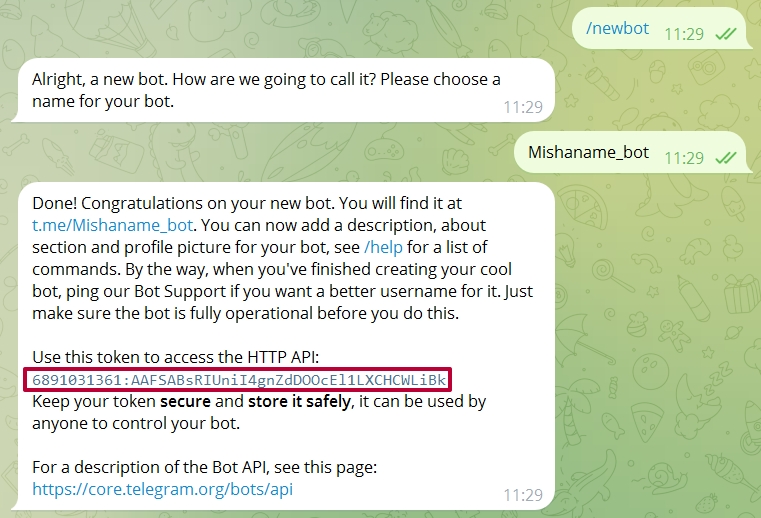Screen dimensions: 761x518
Task: Click the /help command link
Action: coord(383,247)
